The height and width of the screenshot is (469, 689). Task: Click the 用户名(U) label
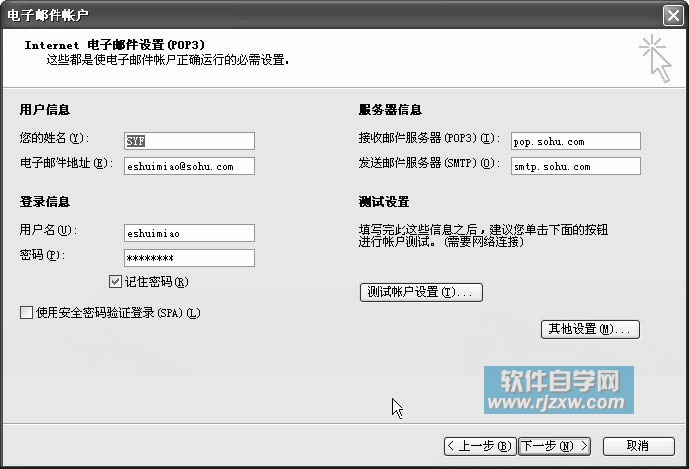tap(48, 230)
